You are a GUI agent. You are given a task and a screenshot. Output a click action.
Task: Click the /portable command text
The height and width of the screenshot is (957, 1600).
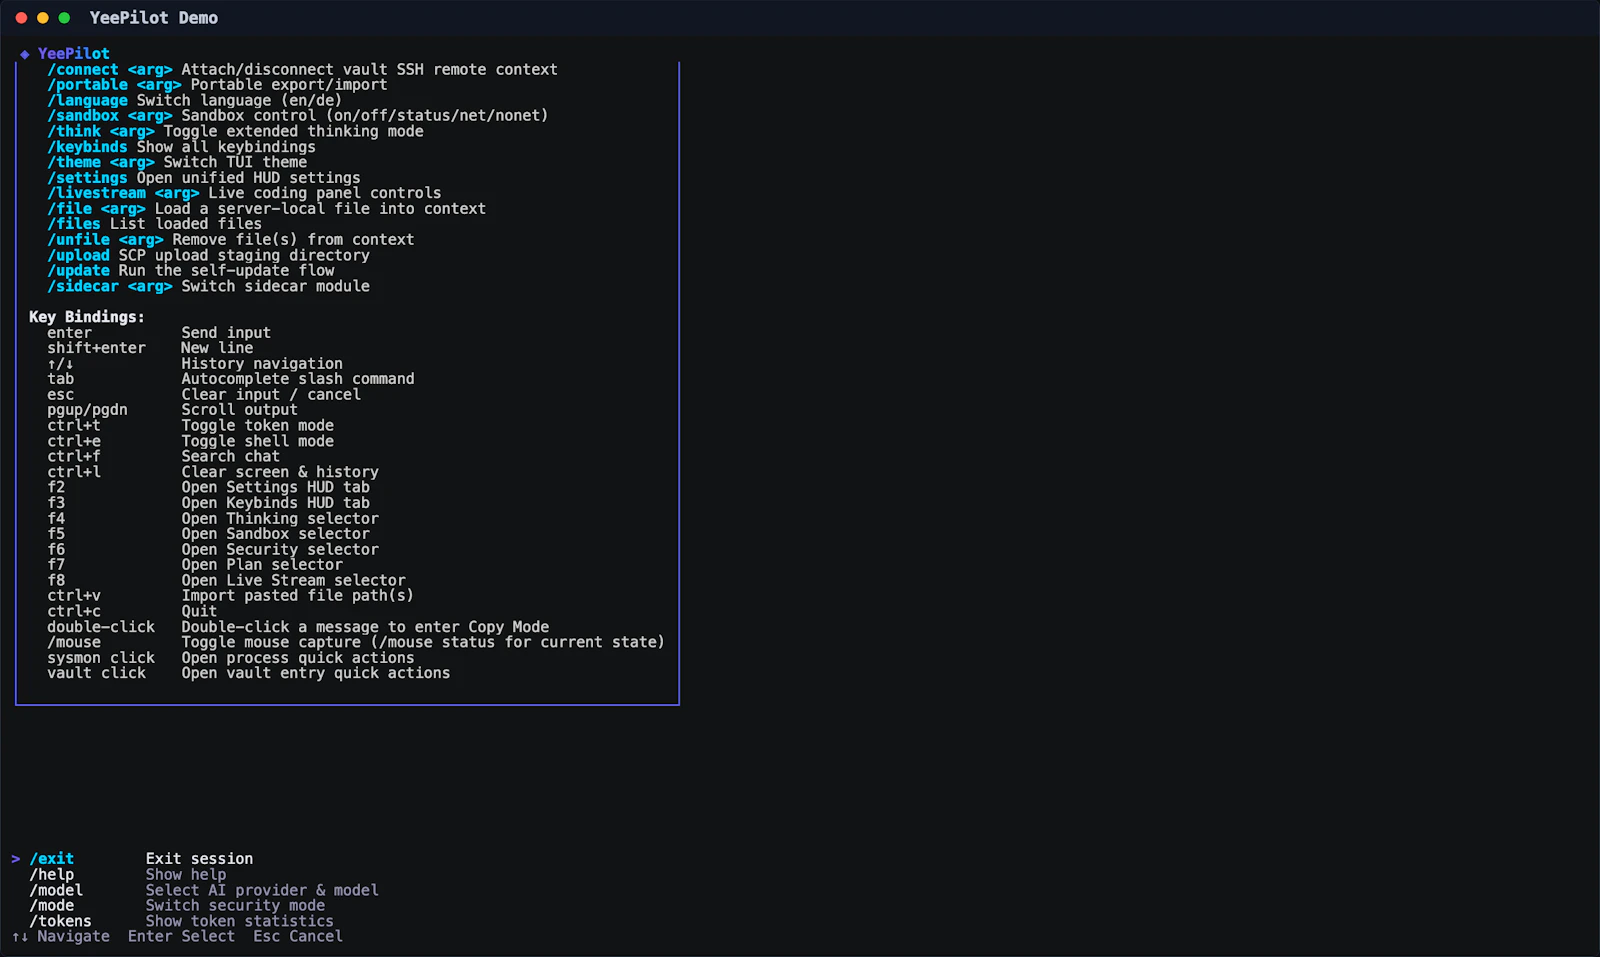[x=87, y=85]
